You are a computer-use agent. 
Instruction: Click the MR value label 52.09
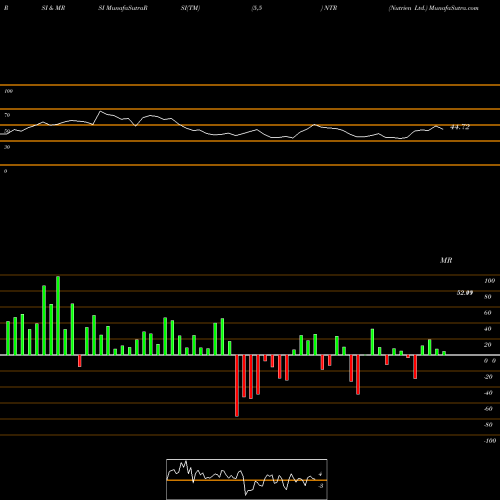tap(465, 293)
